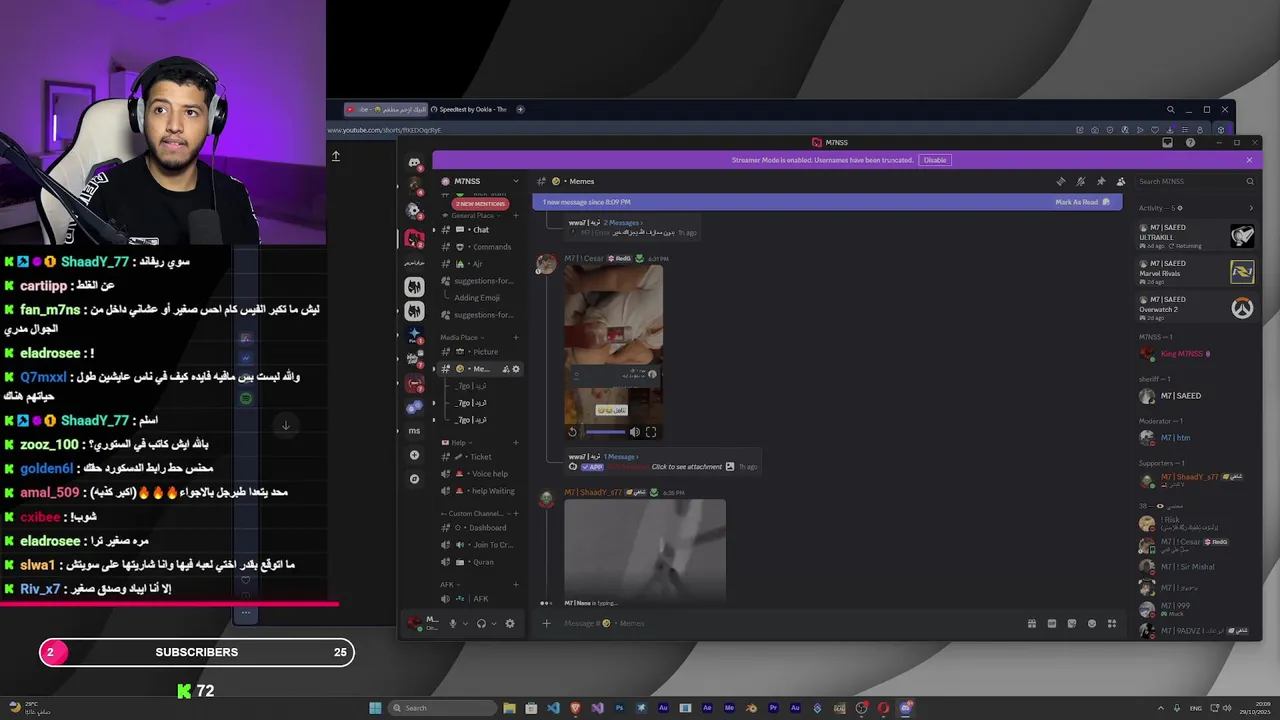The width and height of the screenshot is (1280, 720).
Task: Click to see attachment link
Action: pyautogui.click(x=687, y=467)
